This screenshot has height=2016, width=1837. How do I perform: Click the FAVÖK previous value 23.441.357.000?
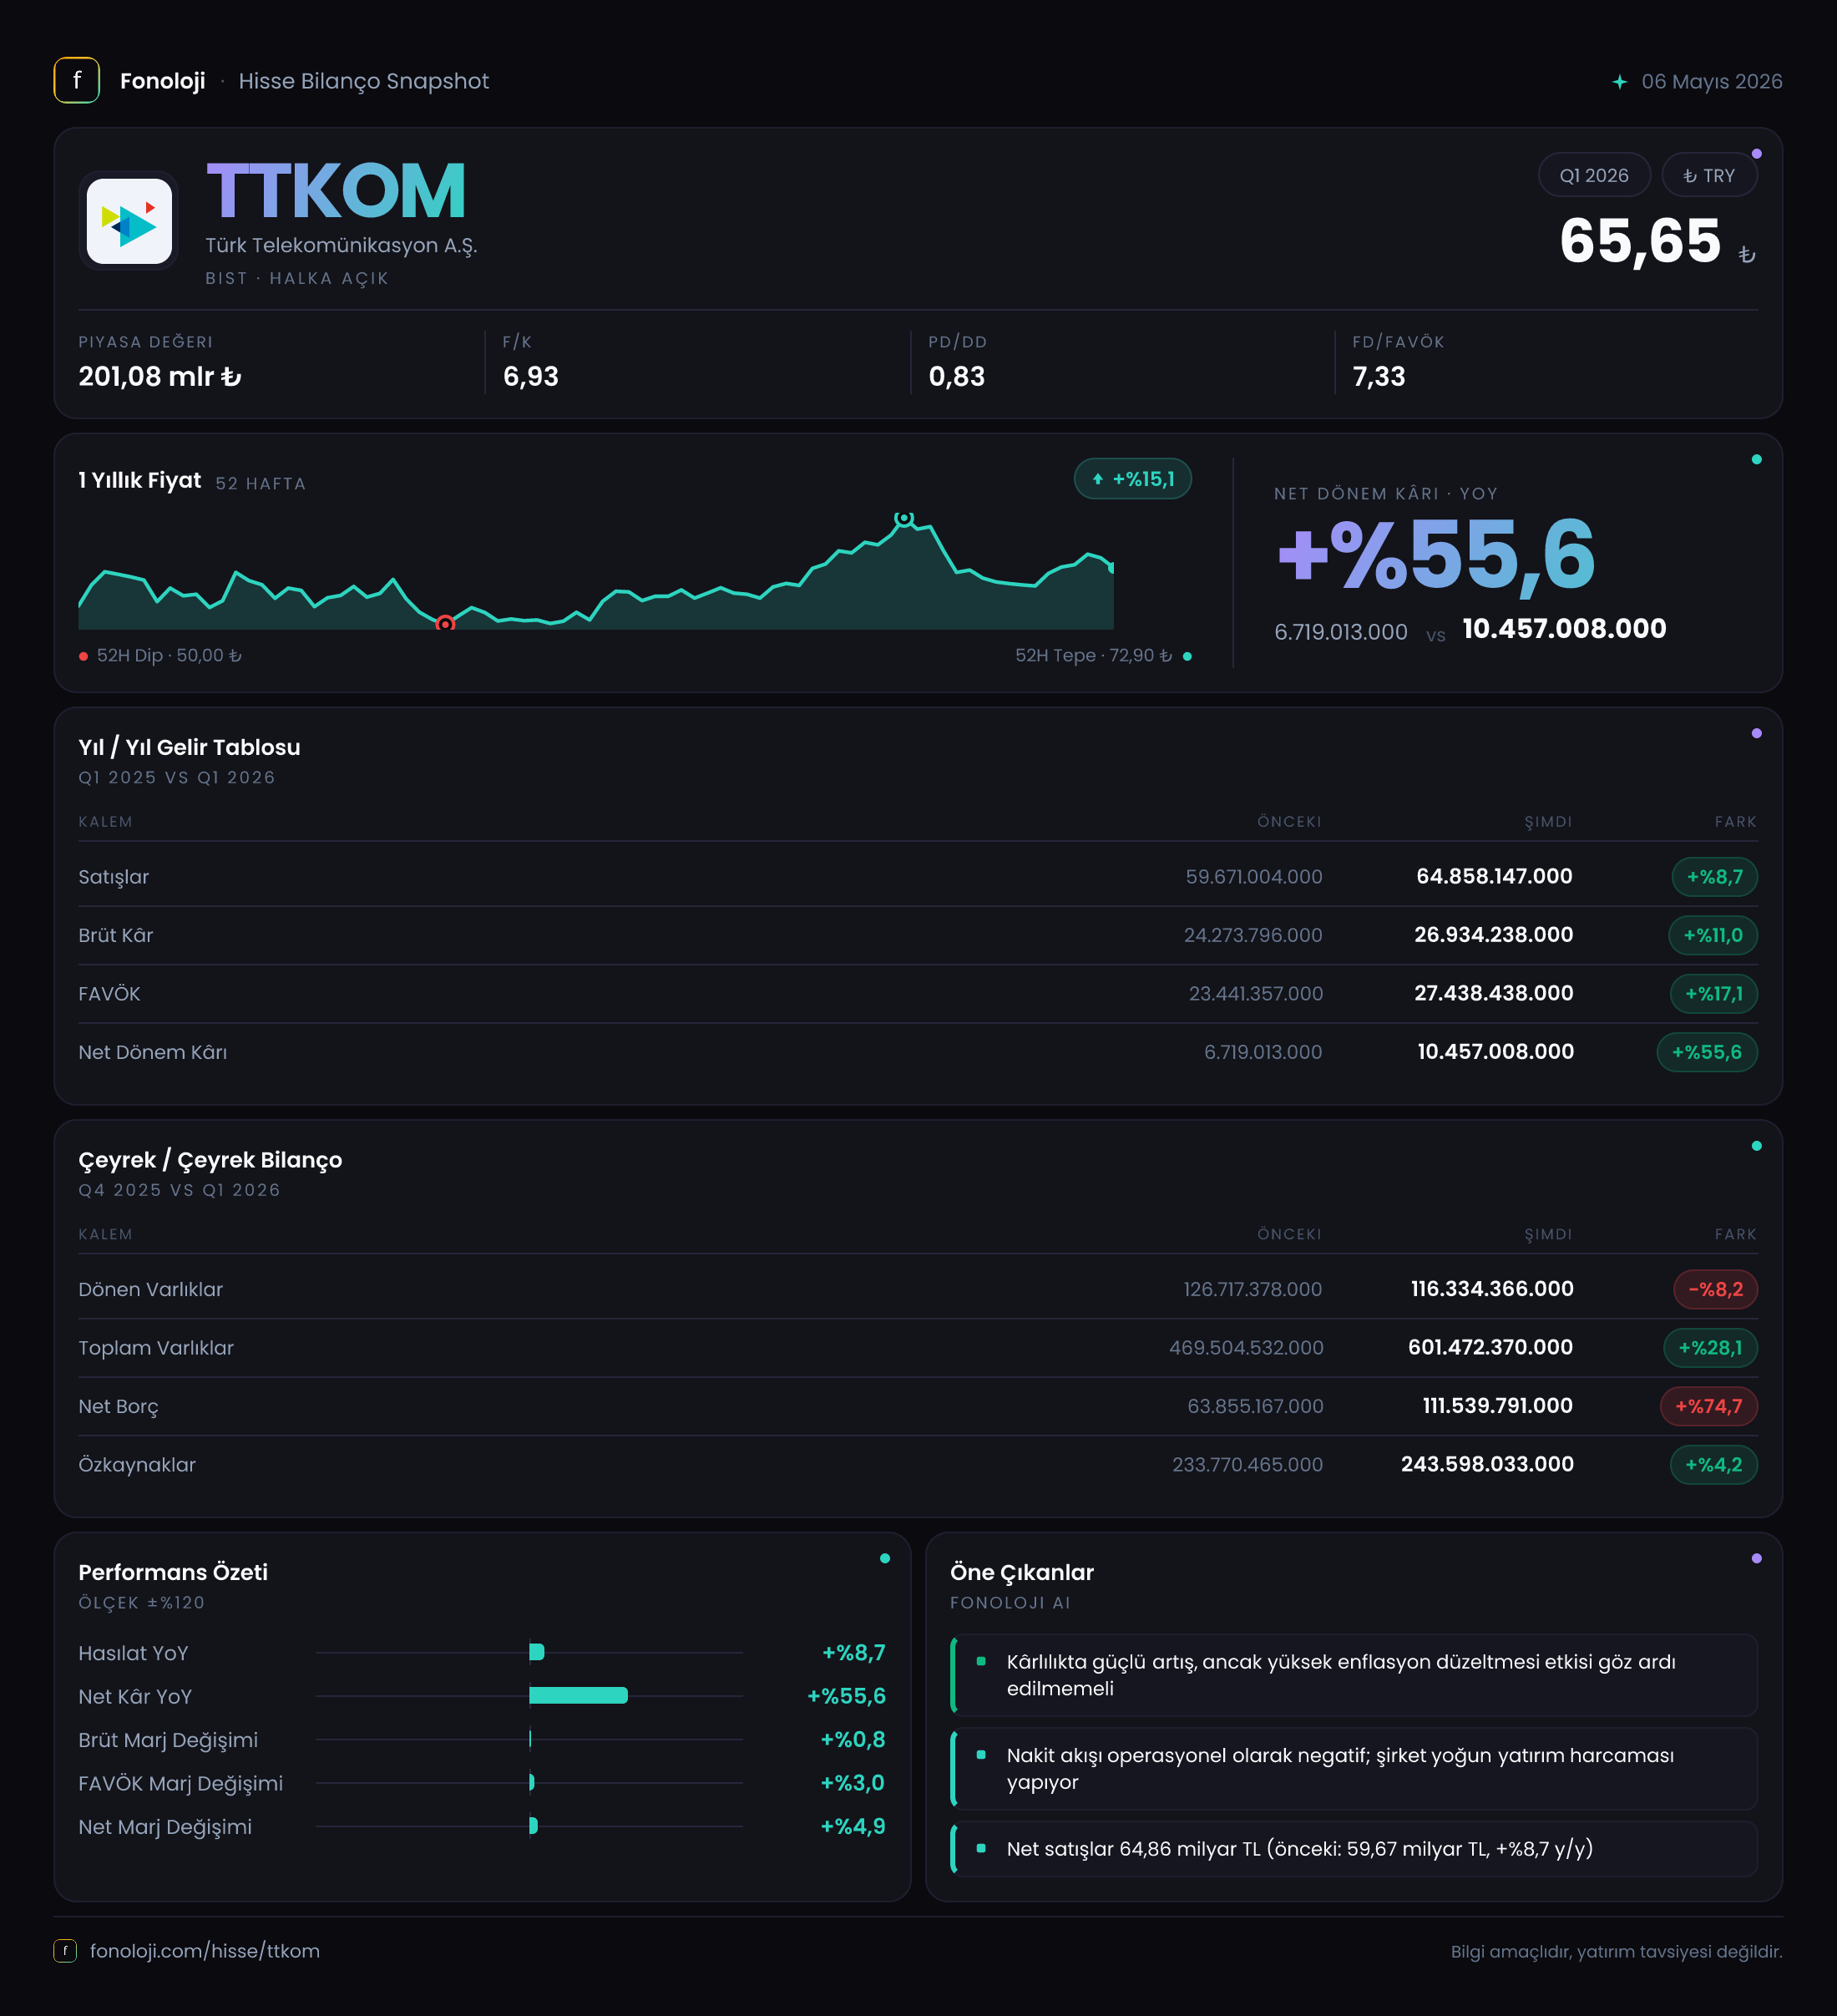(1256, 994)
